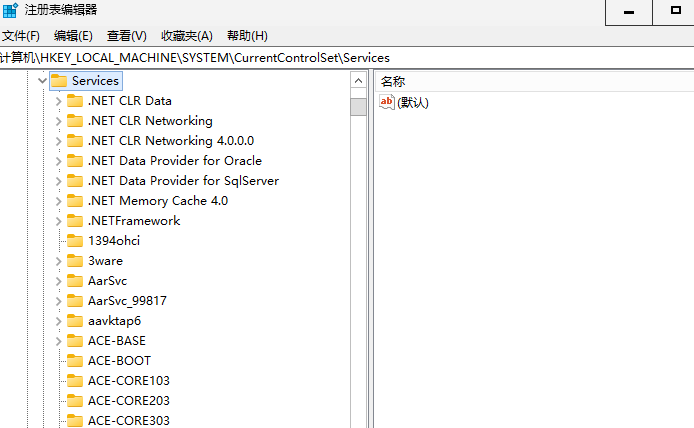Screen dimensions: 694x428
Task: Expand the .NET CLR Data key
Action: 58,101
